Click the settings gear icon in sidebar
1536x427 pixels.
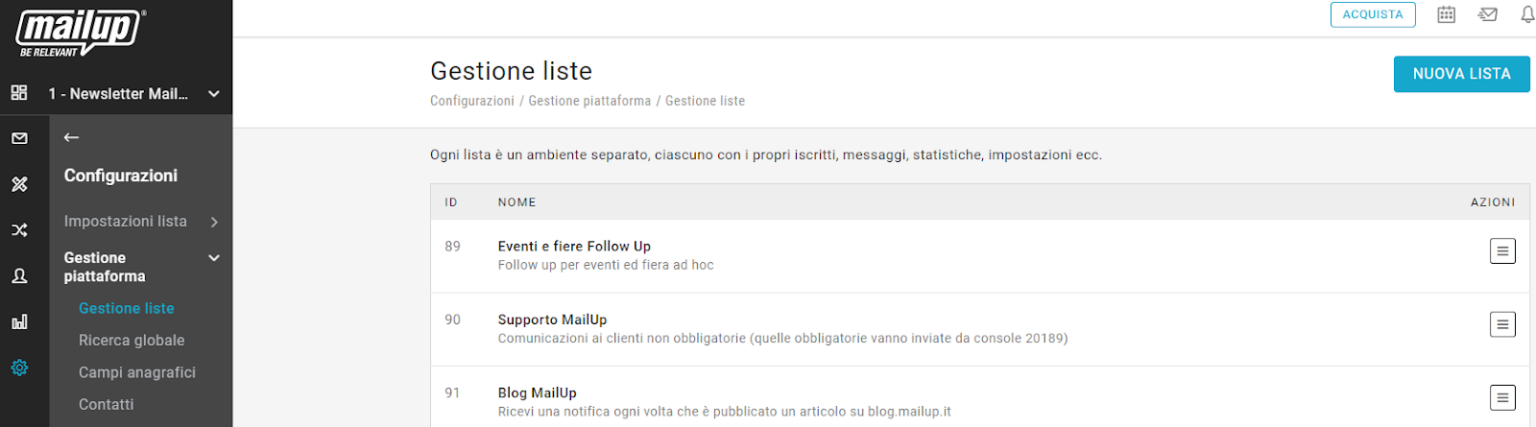point(19,368)
